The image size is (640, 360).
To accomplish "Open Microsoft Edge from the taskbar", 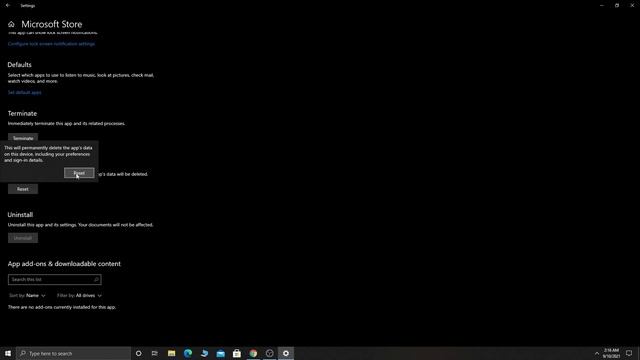I will pos(188,353).
